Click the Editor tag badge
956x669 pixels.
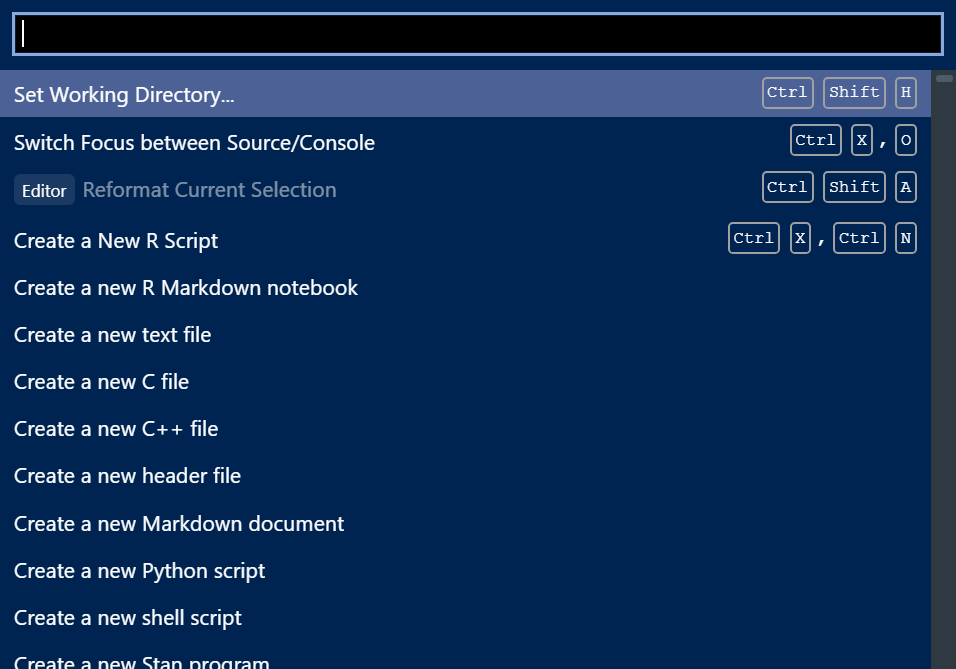44,190
